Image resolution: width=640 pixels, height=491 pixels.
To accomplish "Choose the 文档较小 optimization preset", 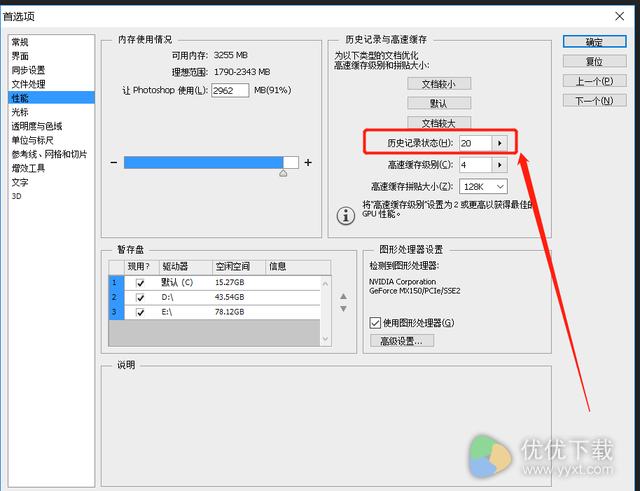I will (439, 84).
